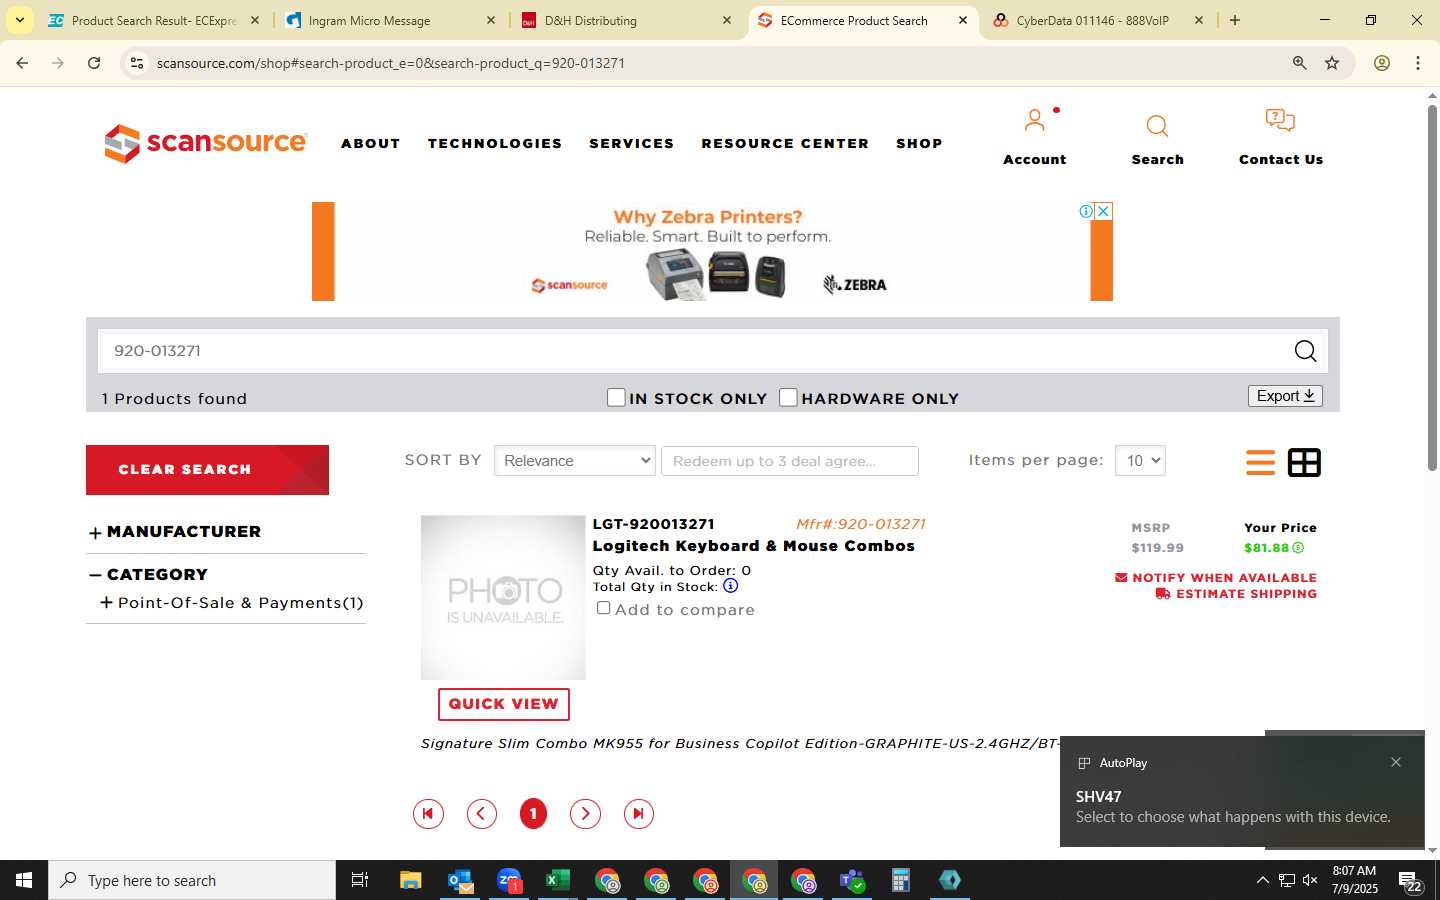
Task: Check the HARDWARE ONLY box
Action: coord(788,398)
